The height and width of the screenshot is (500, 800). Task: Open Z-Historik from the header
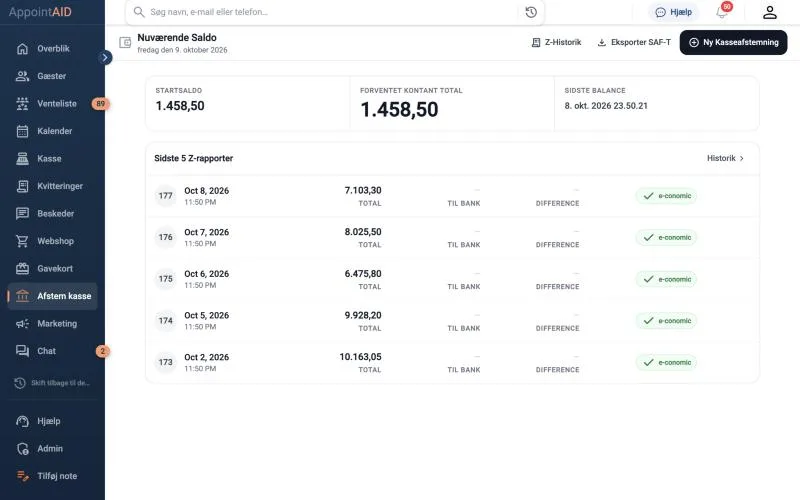(556, 42)
